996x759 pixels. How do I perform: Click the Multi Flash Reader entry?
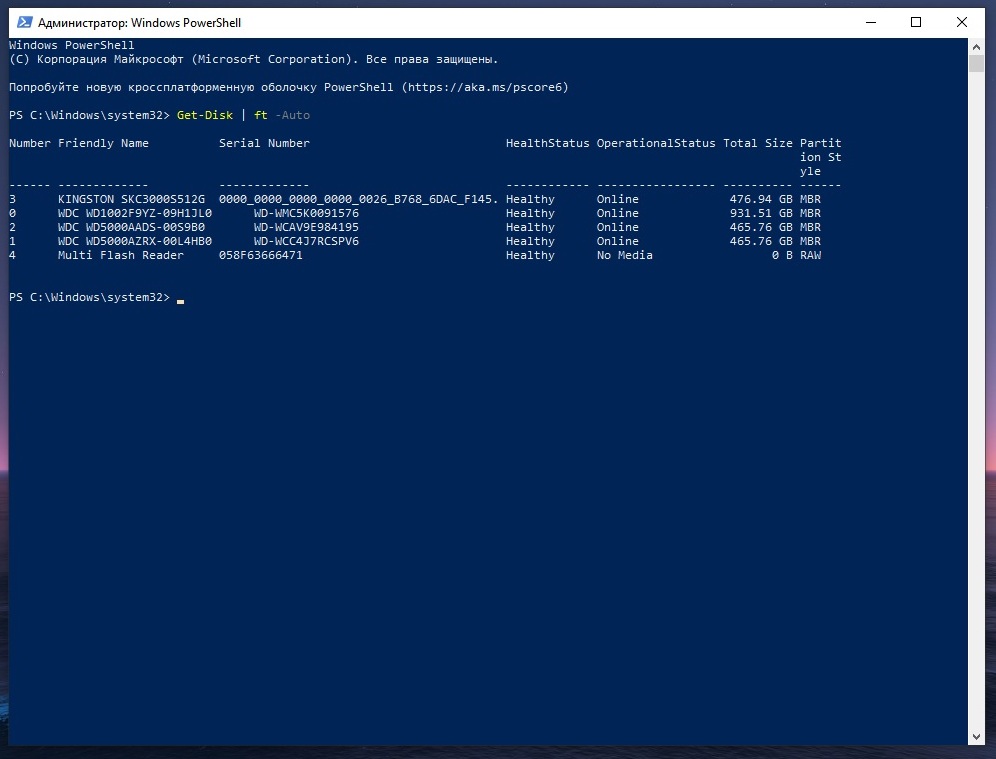[x=120, y=255]
